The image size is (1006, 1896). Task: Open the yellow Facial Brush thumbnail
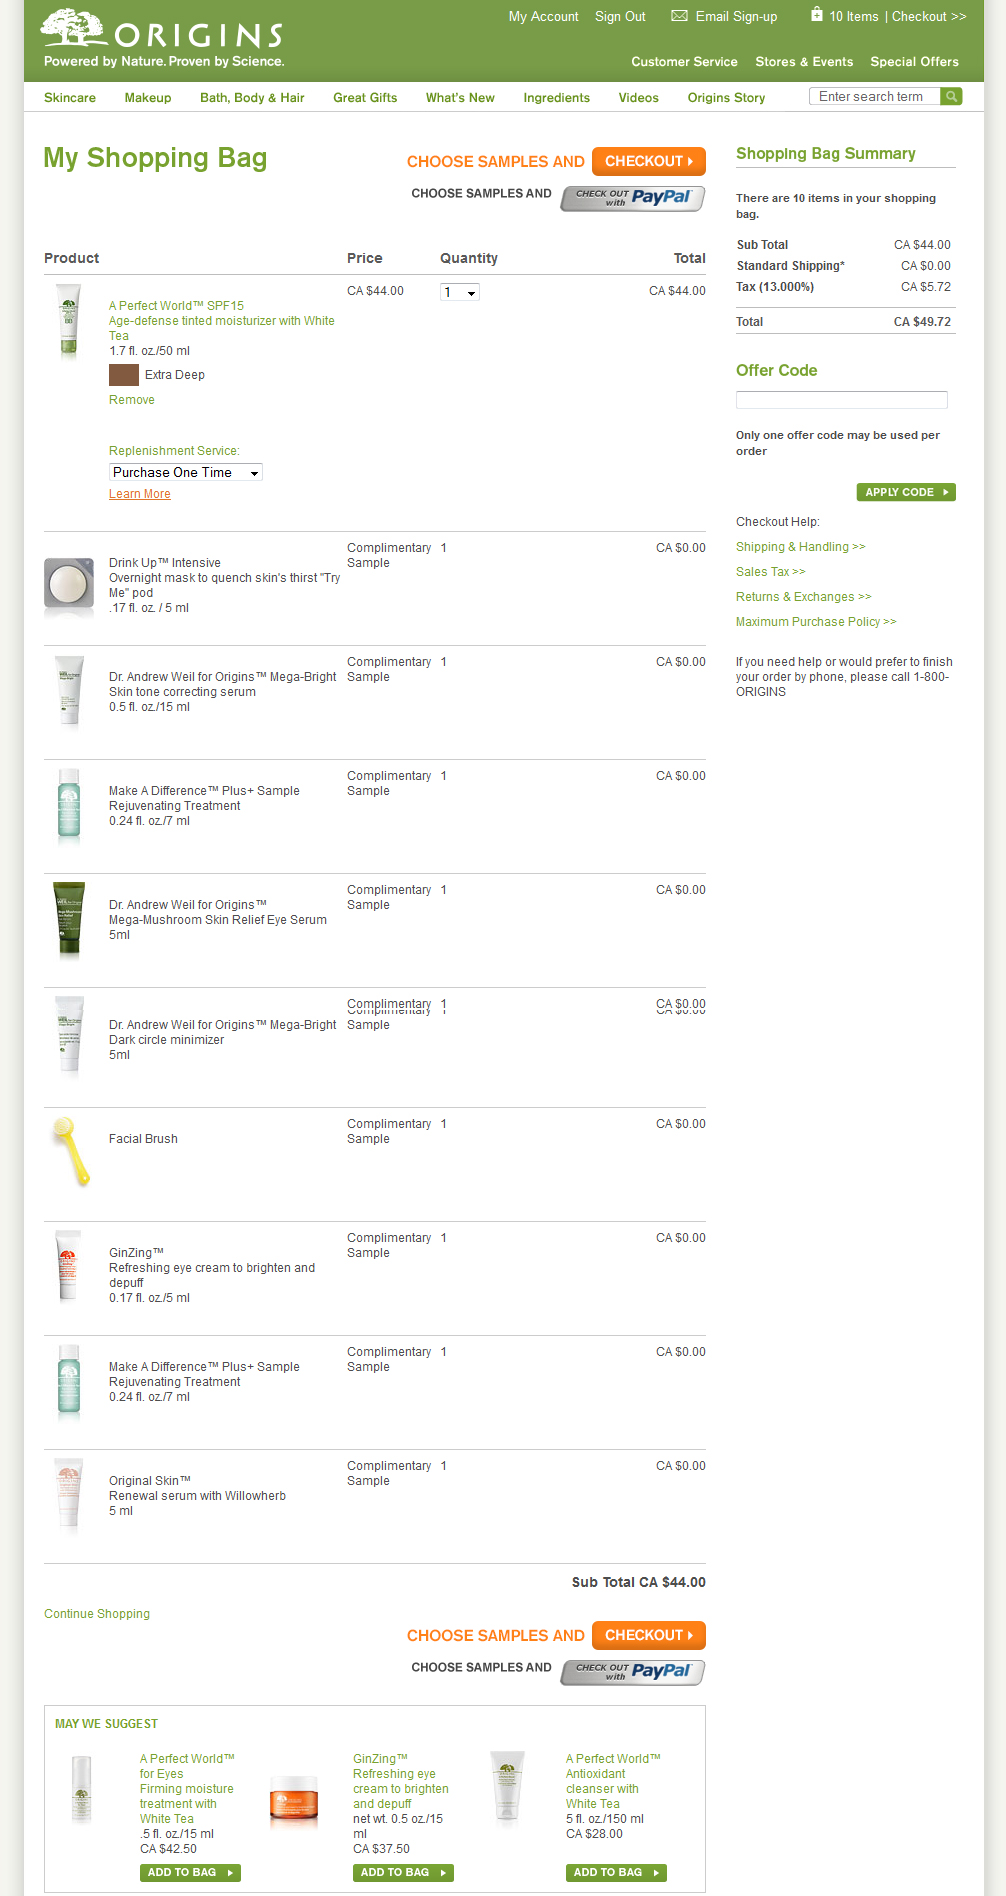point(71,1151)
